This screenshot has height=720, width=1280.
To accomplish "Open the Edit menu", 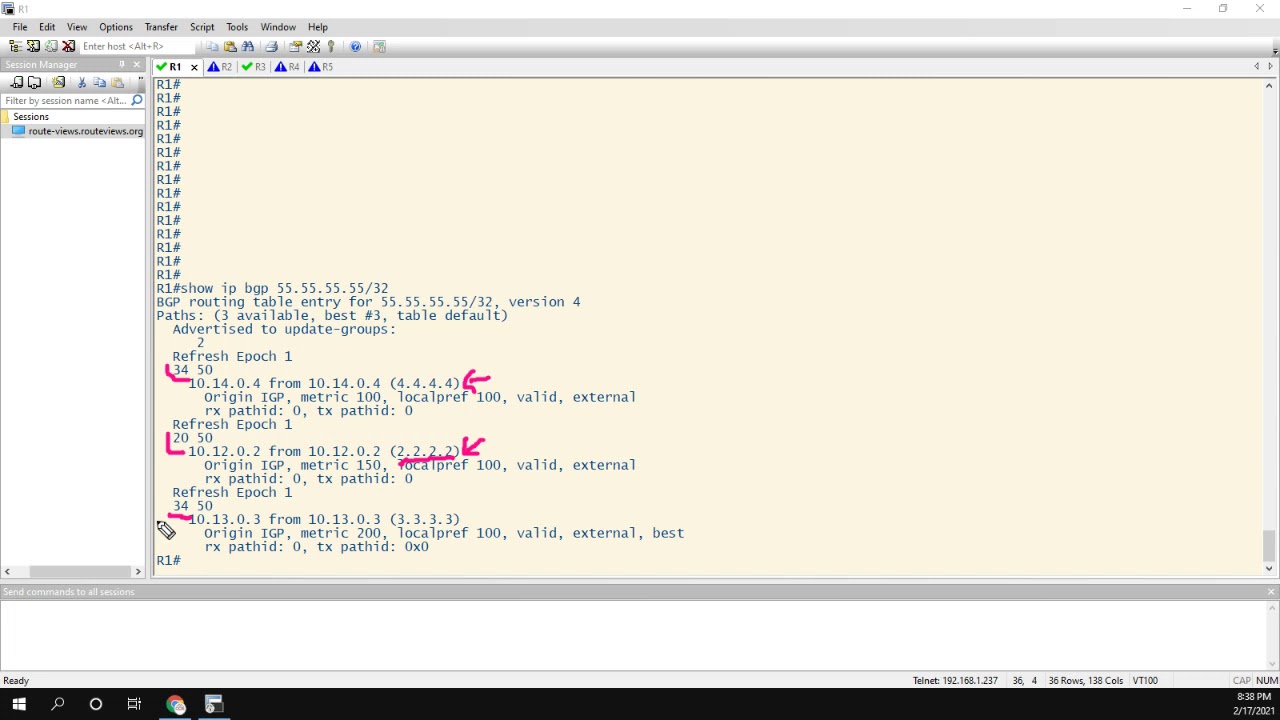I will click(47, 27).
